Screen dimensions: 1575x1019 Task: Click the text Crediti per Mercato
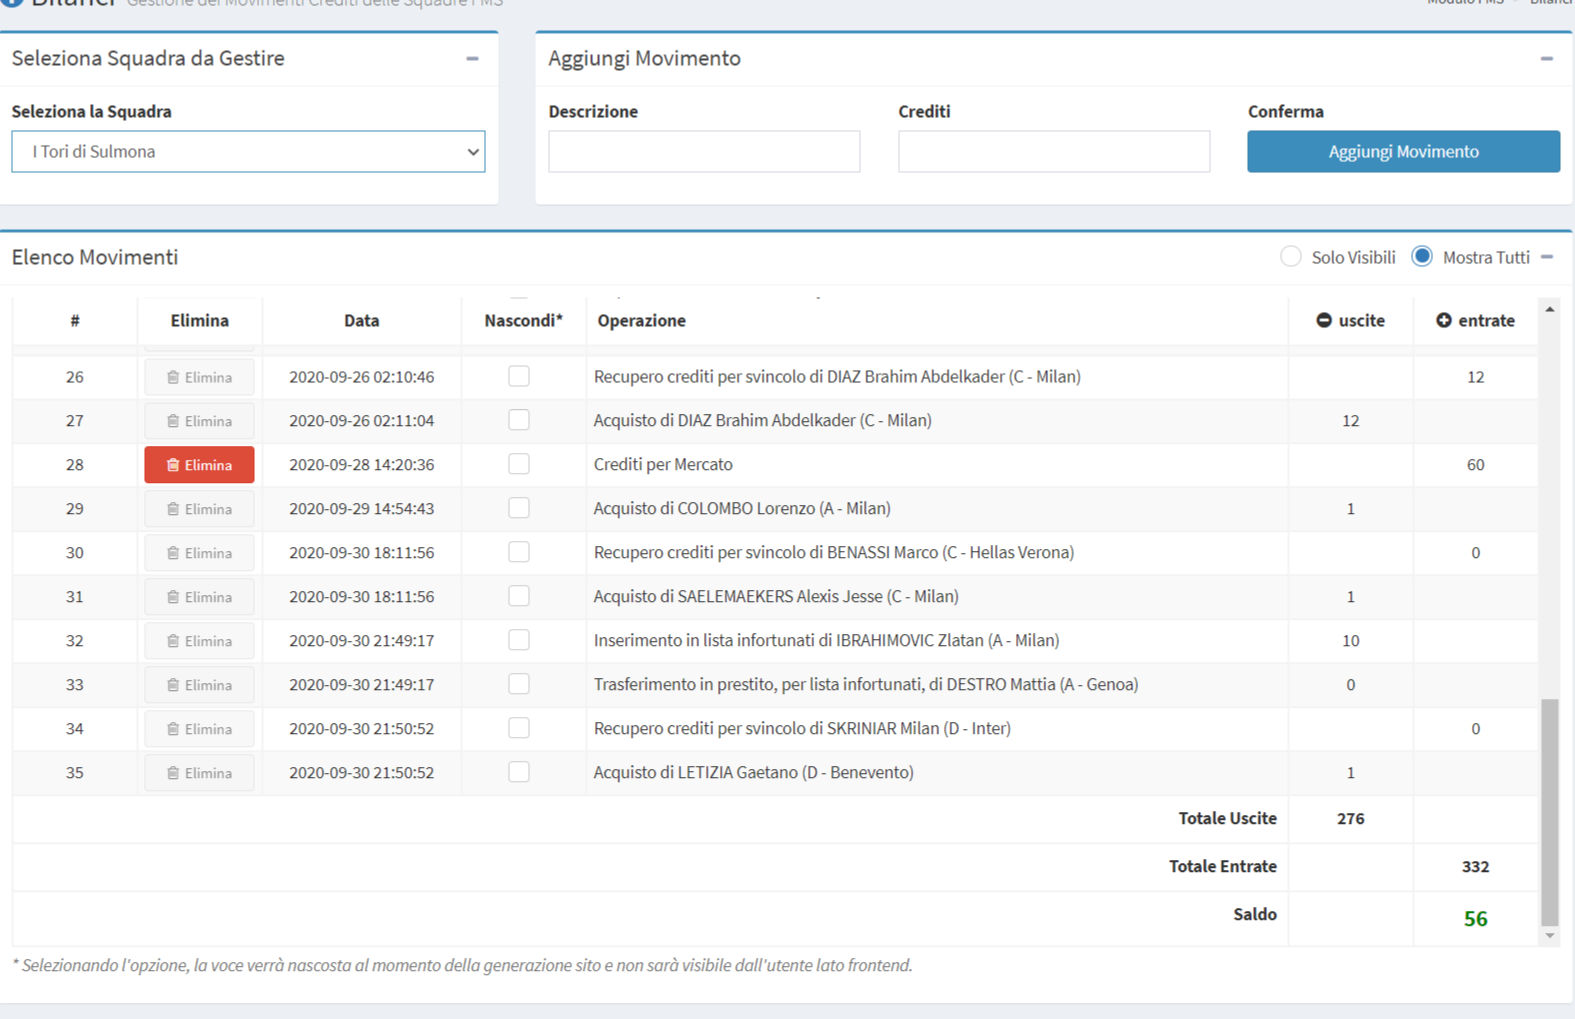663,465
